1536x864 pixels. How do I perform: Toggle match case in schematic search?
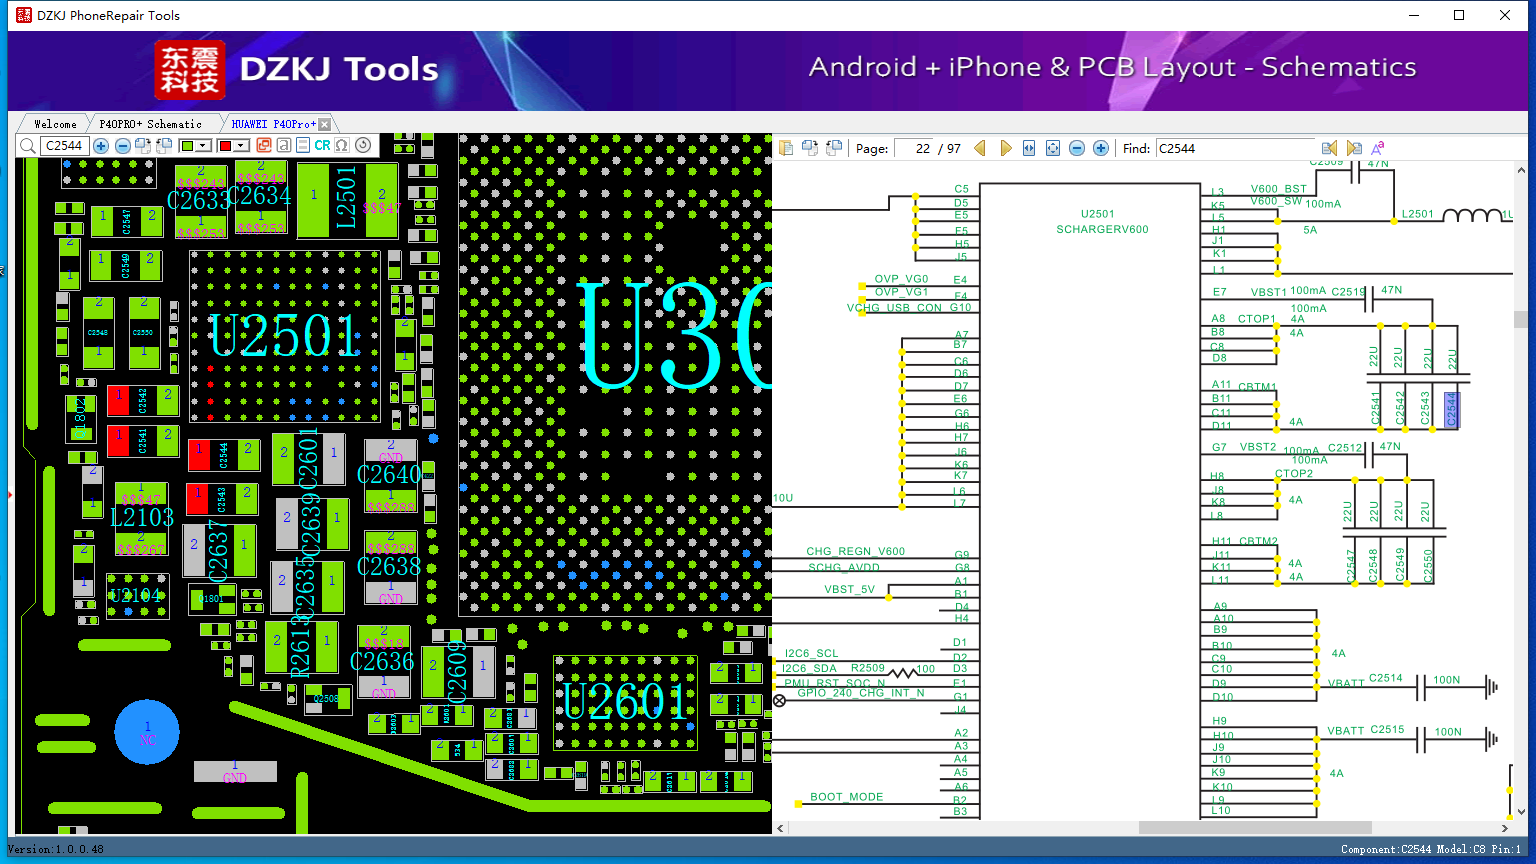[x=1378, y=148]
